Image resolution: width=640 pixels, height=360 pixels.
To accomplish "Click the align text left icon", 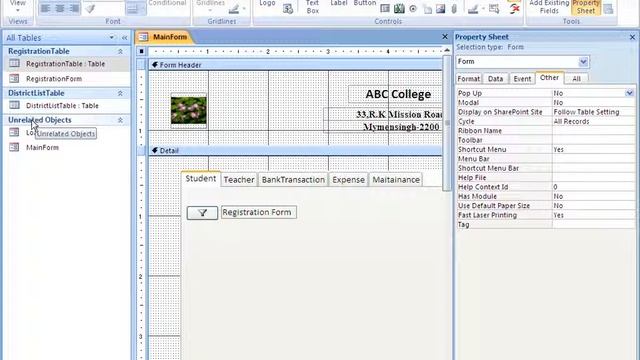I will point(45,8).
